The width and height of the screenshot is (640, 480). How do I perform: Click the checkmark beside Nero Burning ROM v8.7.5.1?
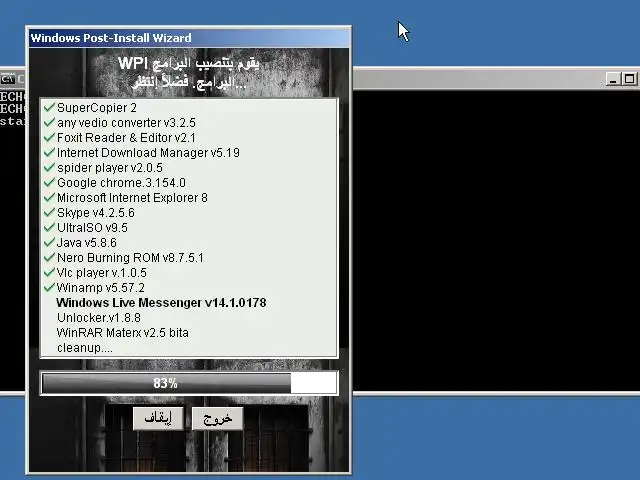(x=49, y=258)
